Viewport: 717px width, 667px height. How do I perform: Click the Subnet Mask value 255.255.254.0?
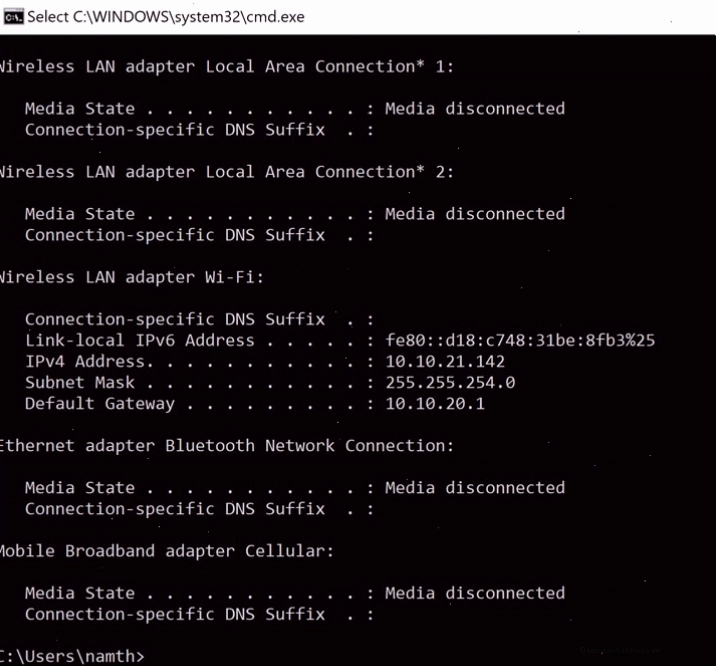pyautogui.click(x=450, y=383)
